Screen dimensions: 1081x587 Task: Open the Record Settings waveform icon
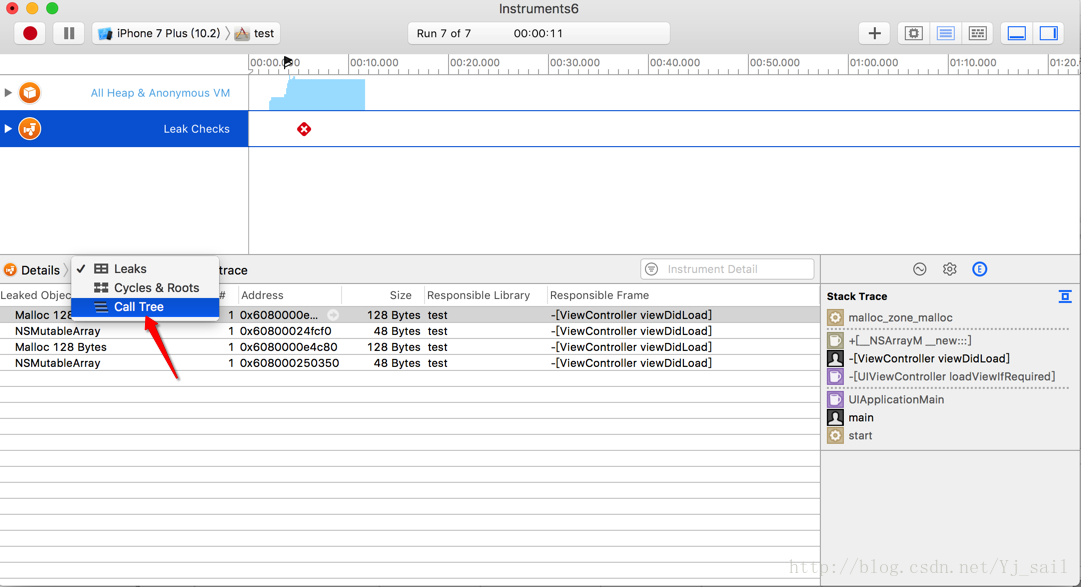tap(920, 269)
